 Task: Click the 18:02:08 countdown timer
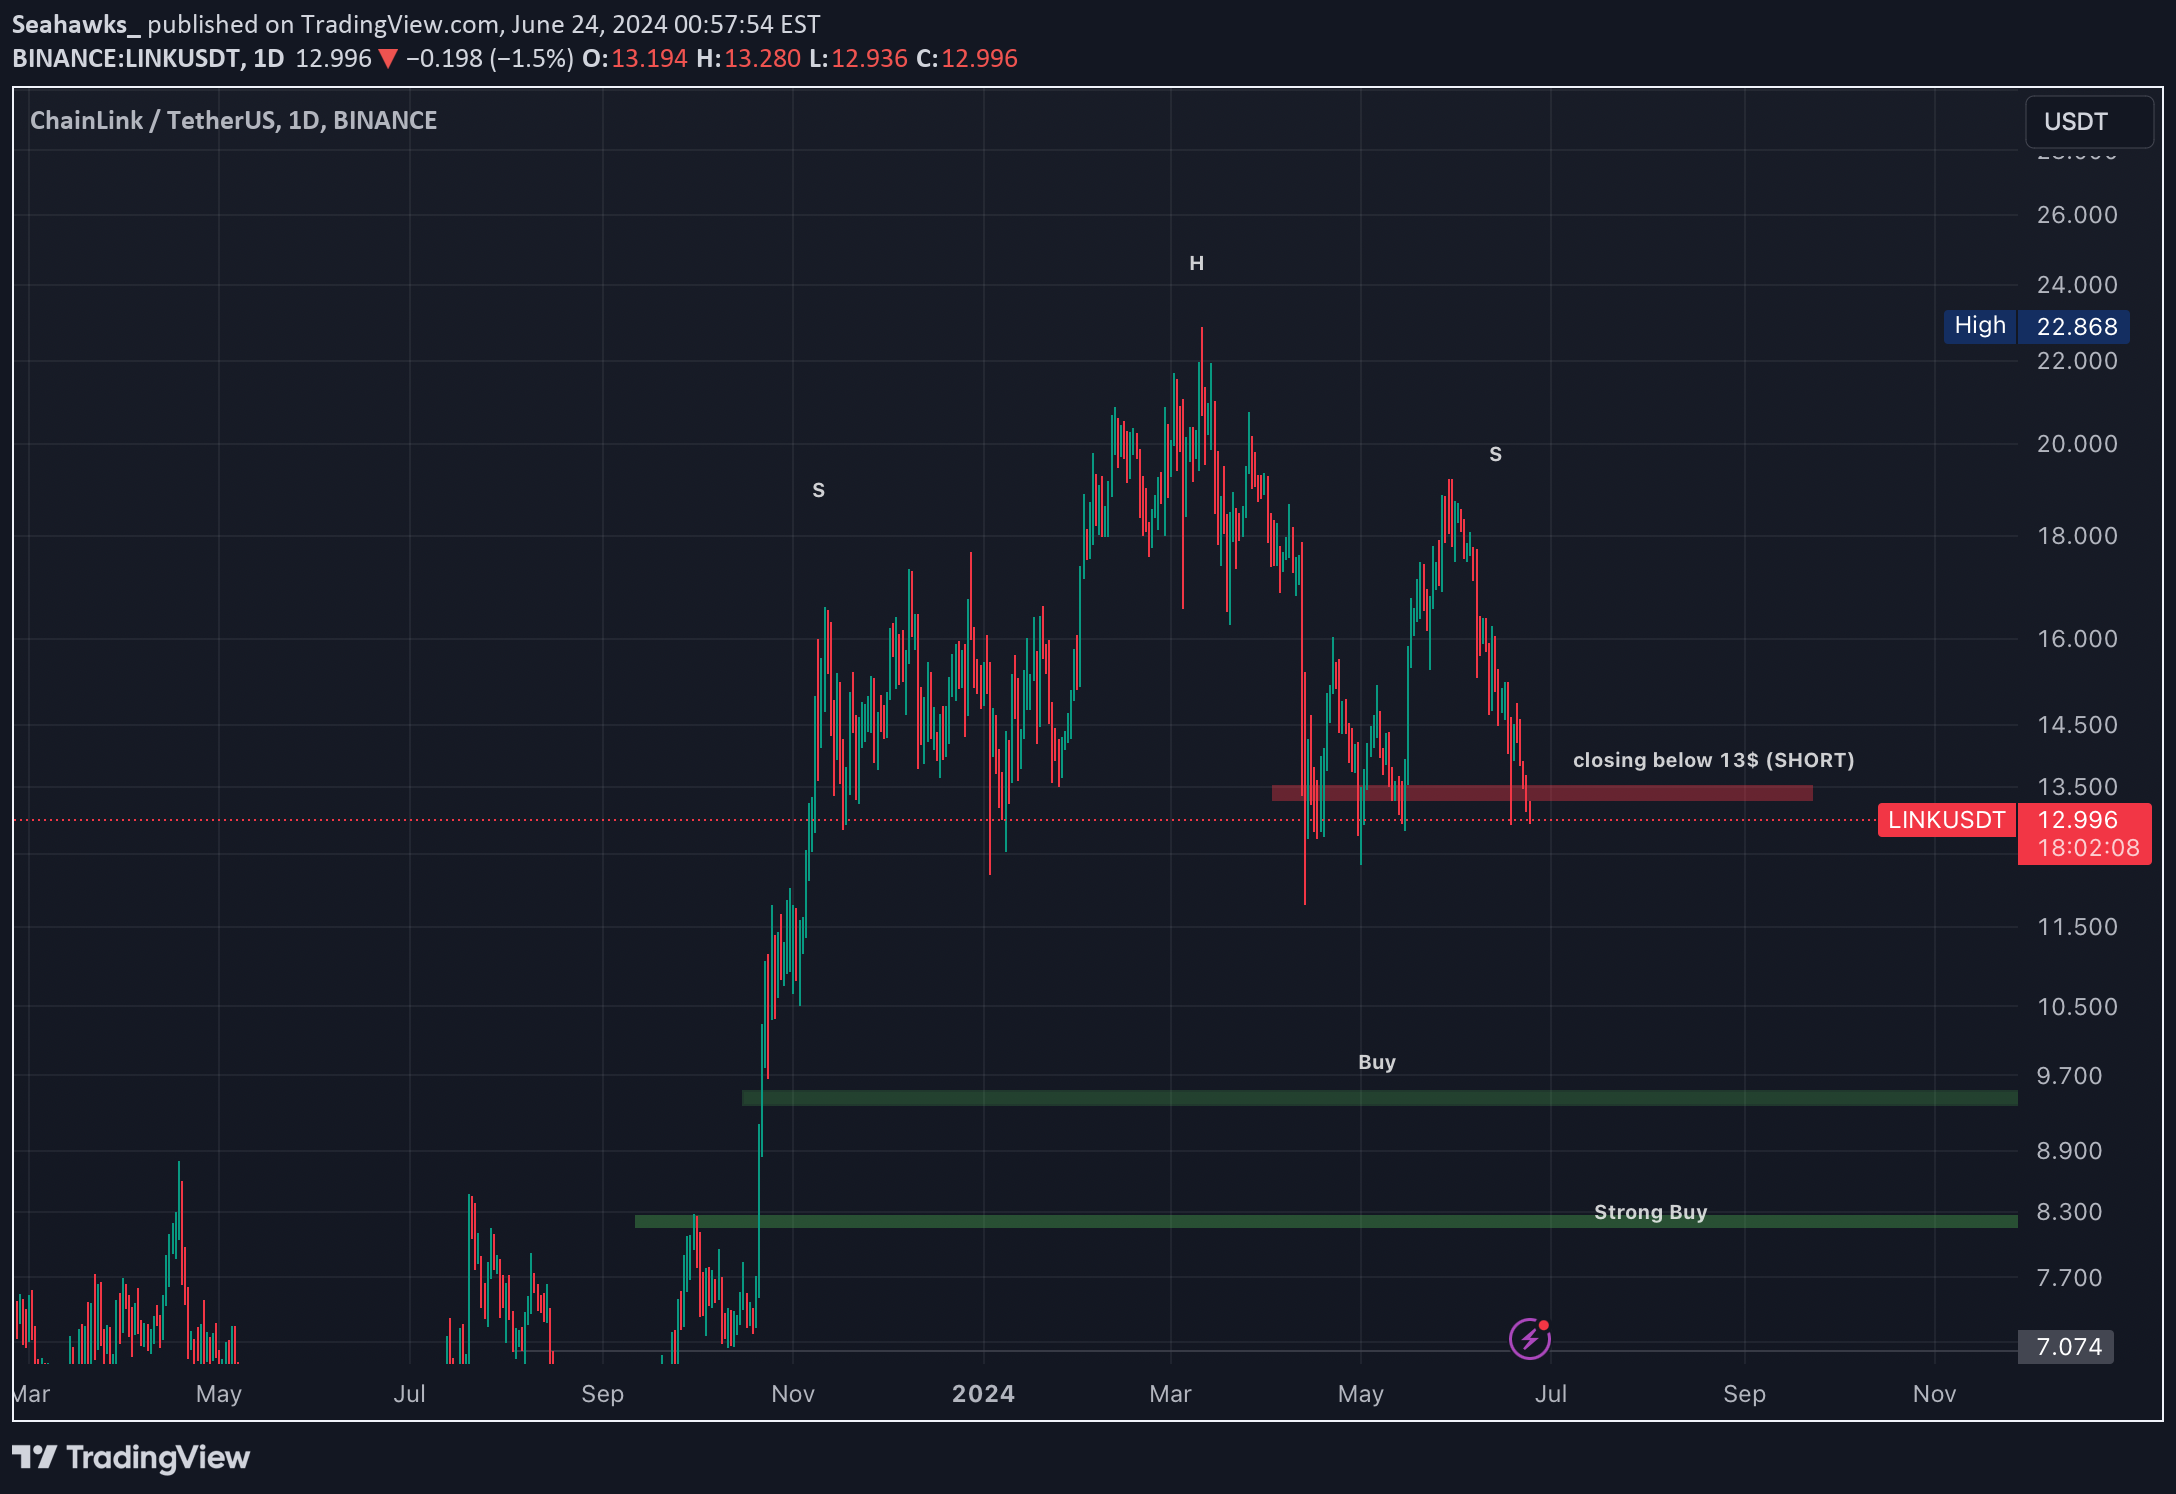click(x=2088, y=848)
